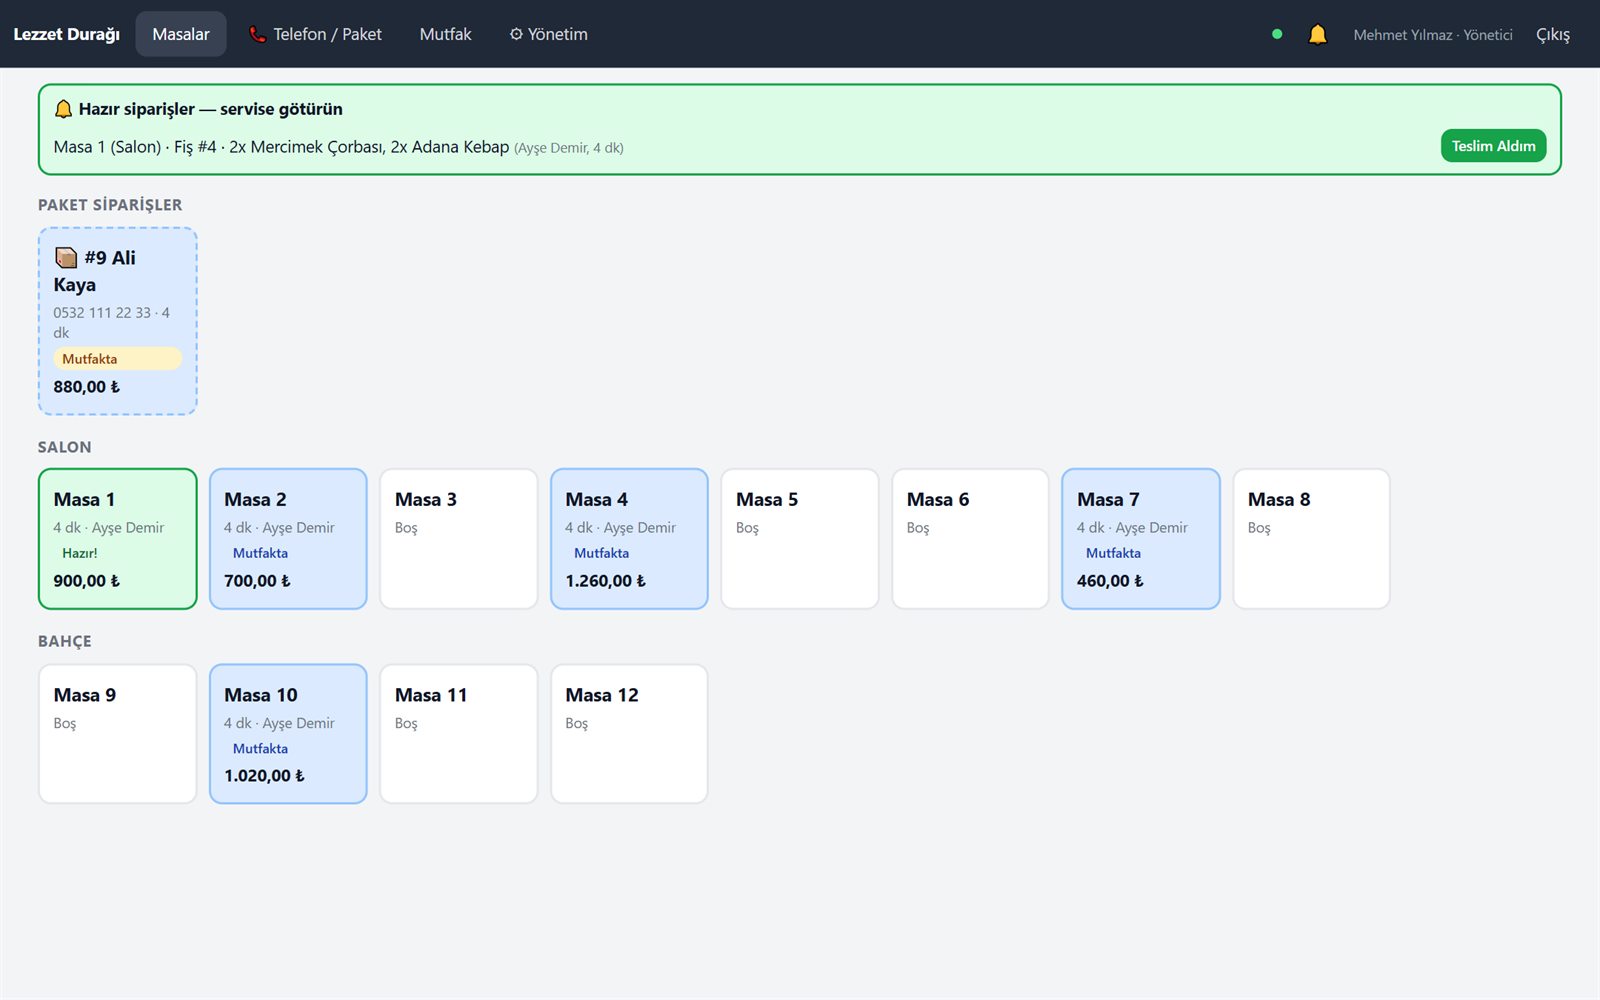
Task: Open the empty Masa 11 card
Action: pyautogui.click(x=459, y=734)
